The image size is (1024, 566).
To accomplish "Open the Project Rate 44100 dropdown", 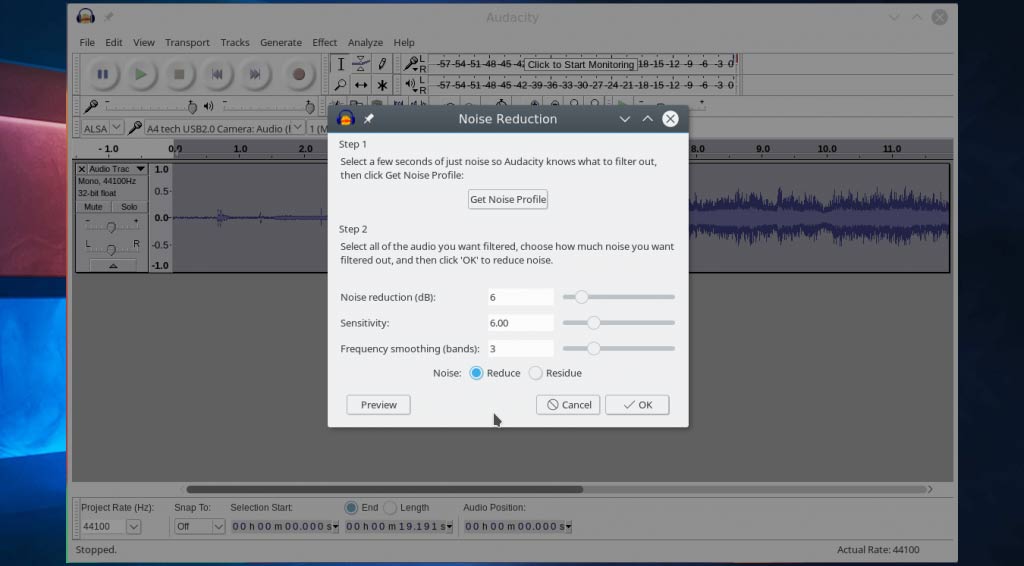I will click(133, 526).
